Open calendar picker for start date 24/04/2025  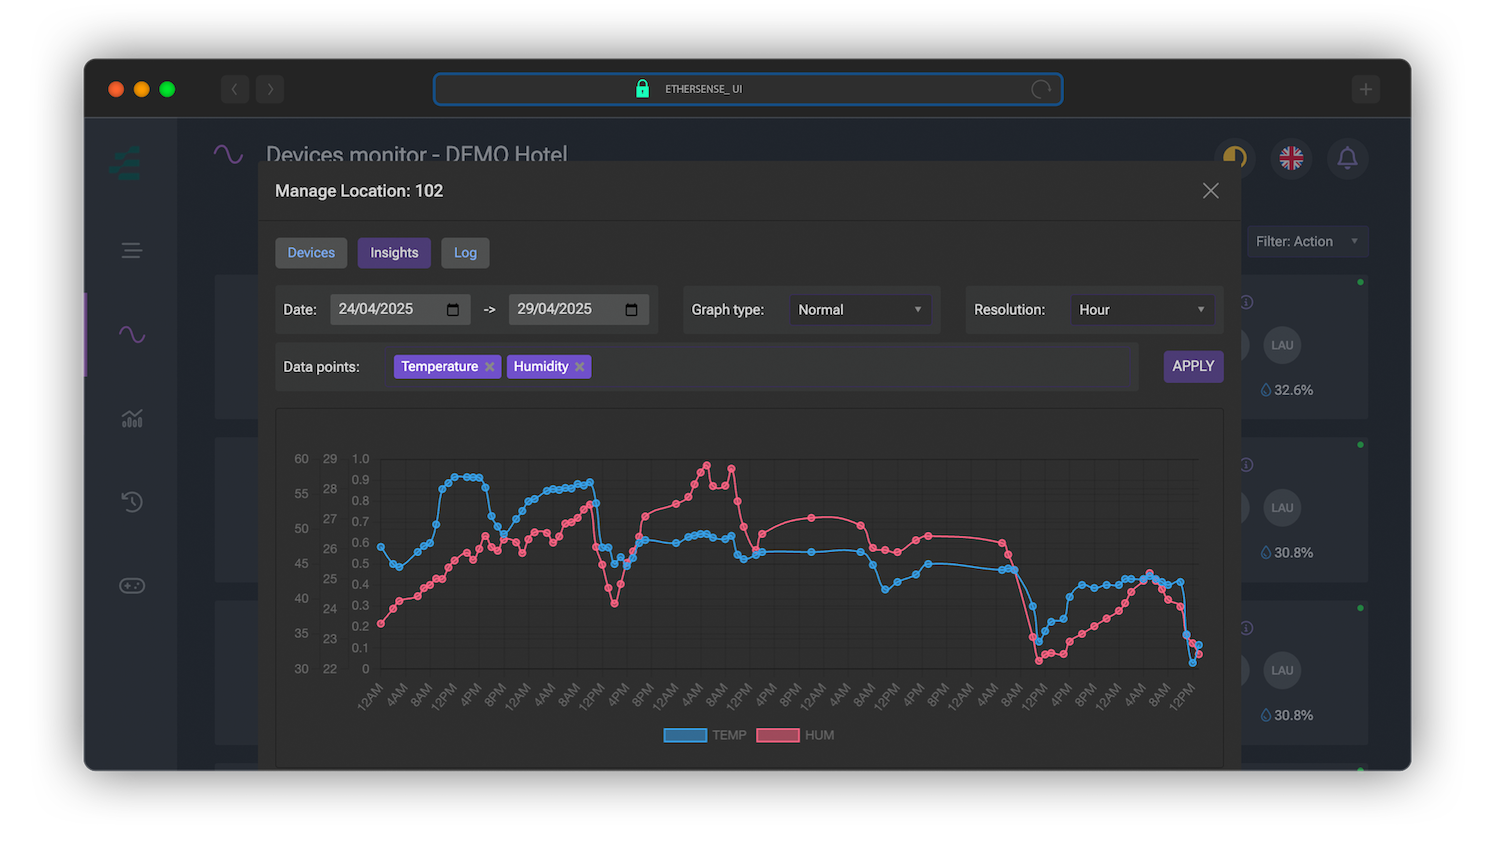click(x=453, y=310)
